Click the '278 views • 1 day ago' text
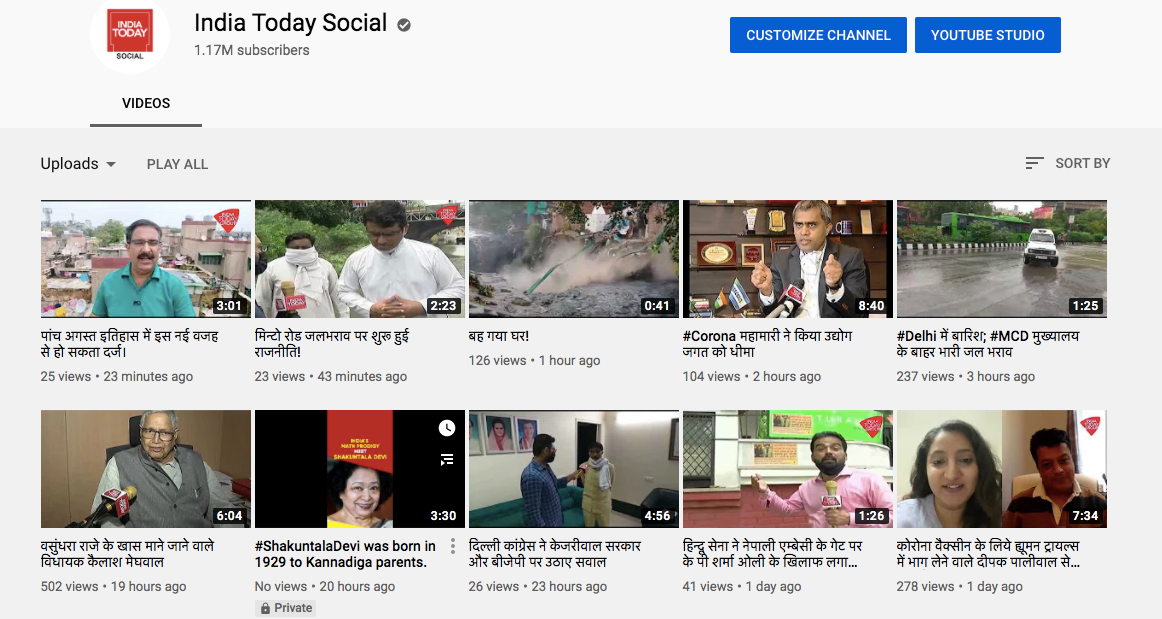This screenshot has width=1162, height=619. [960, 586]
